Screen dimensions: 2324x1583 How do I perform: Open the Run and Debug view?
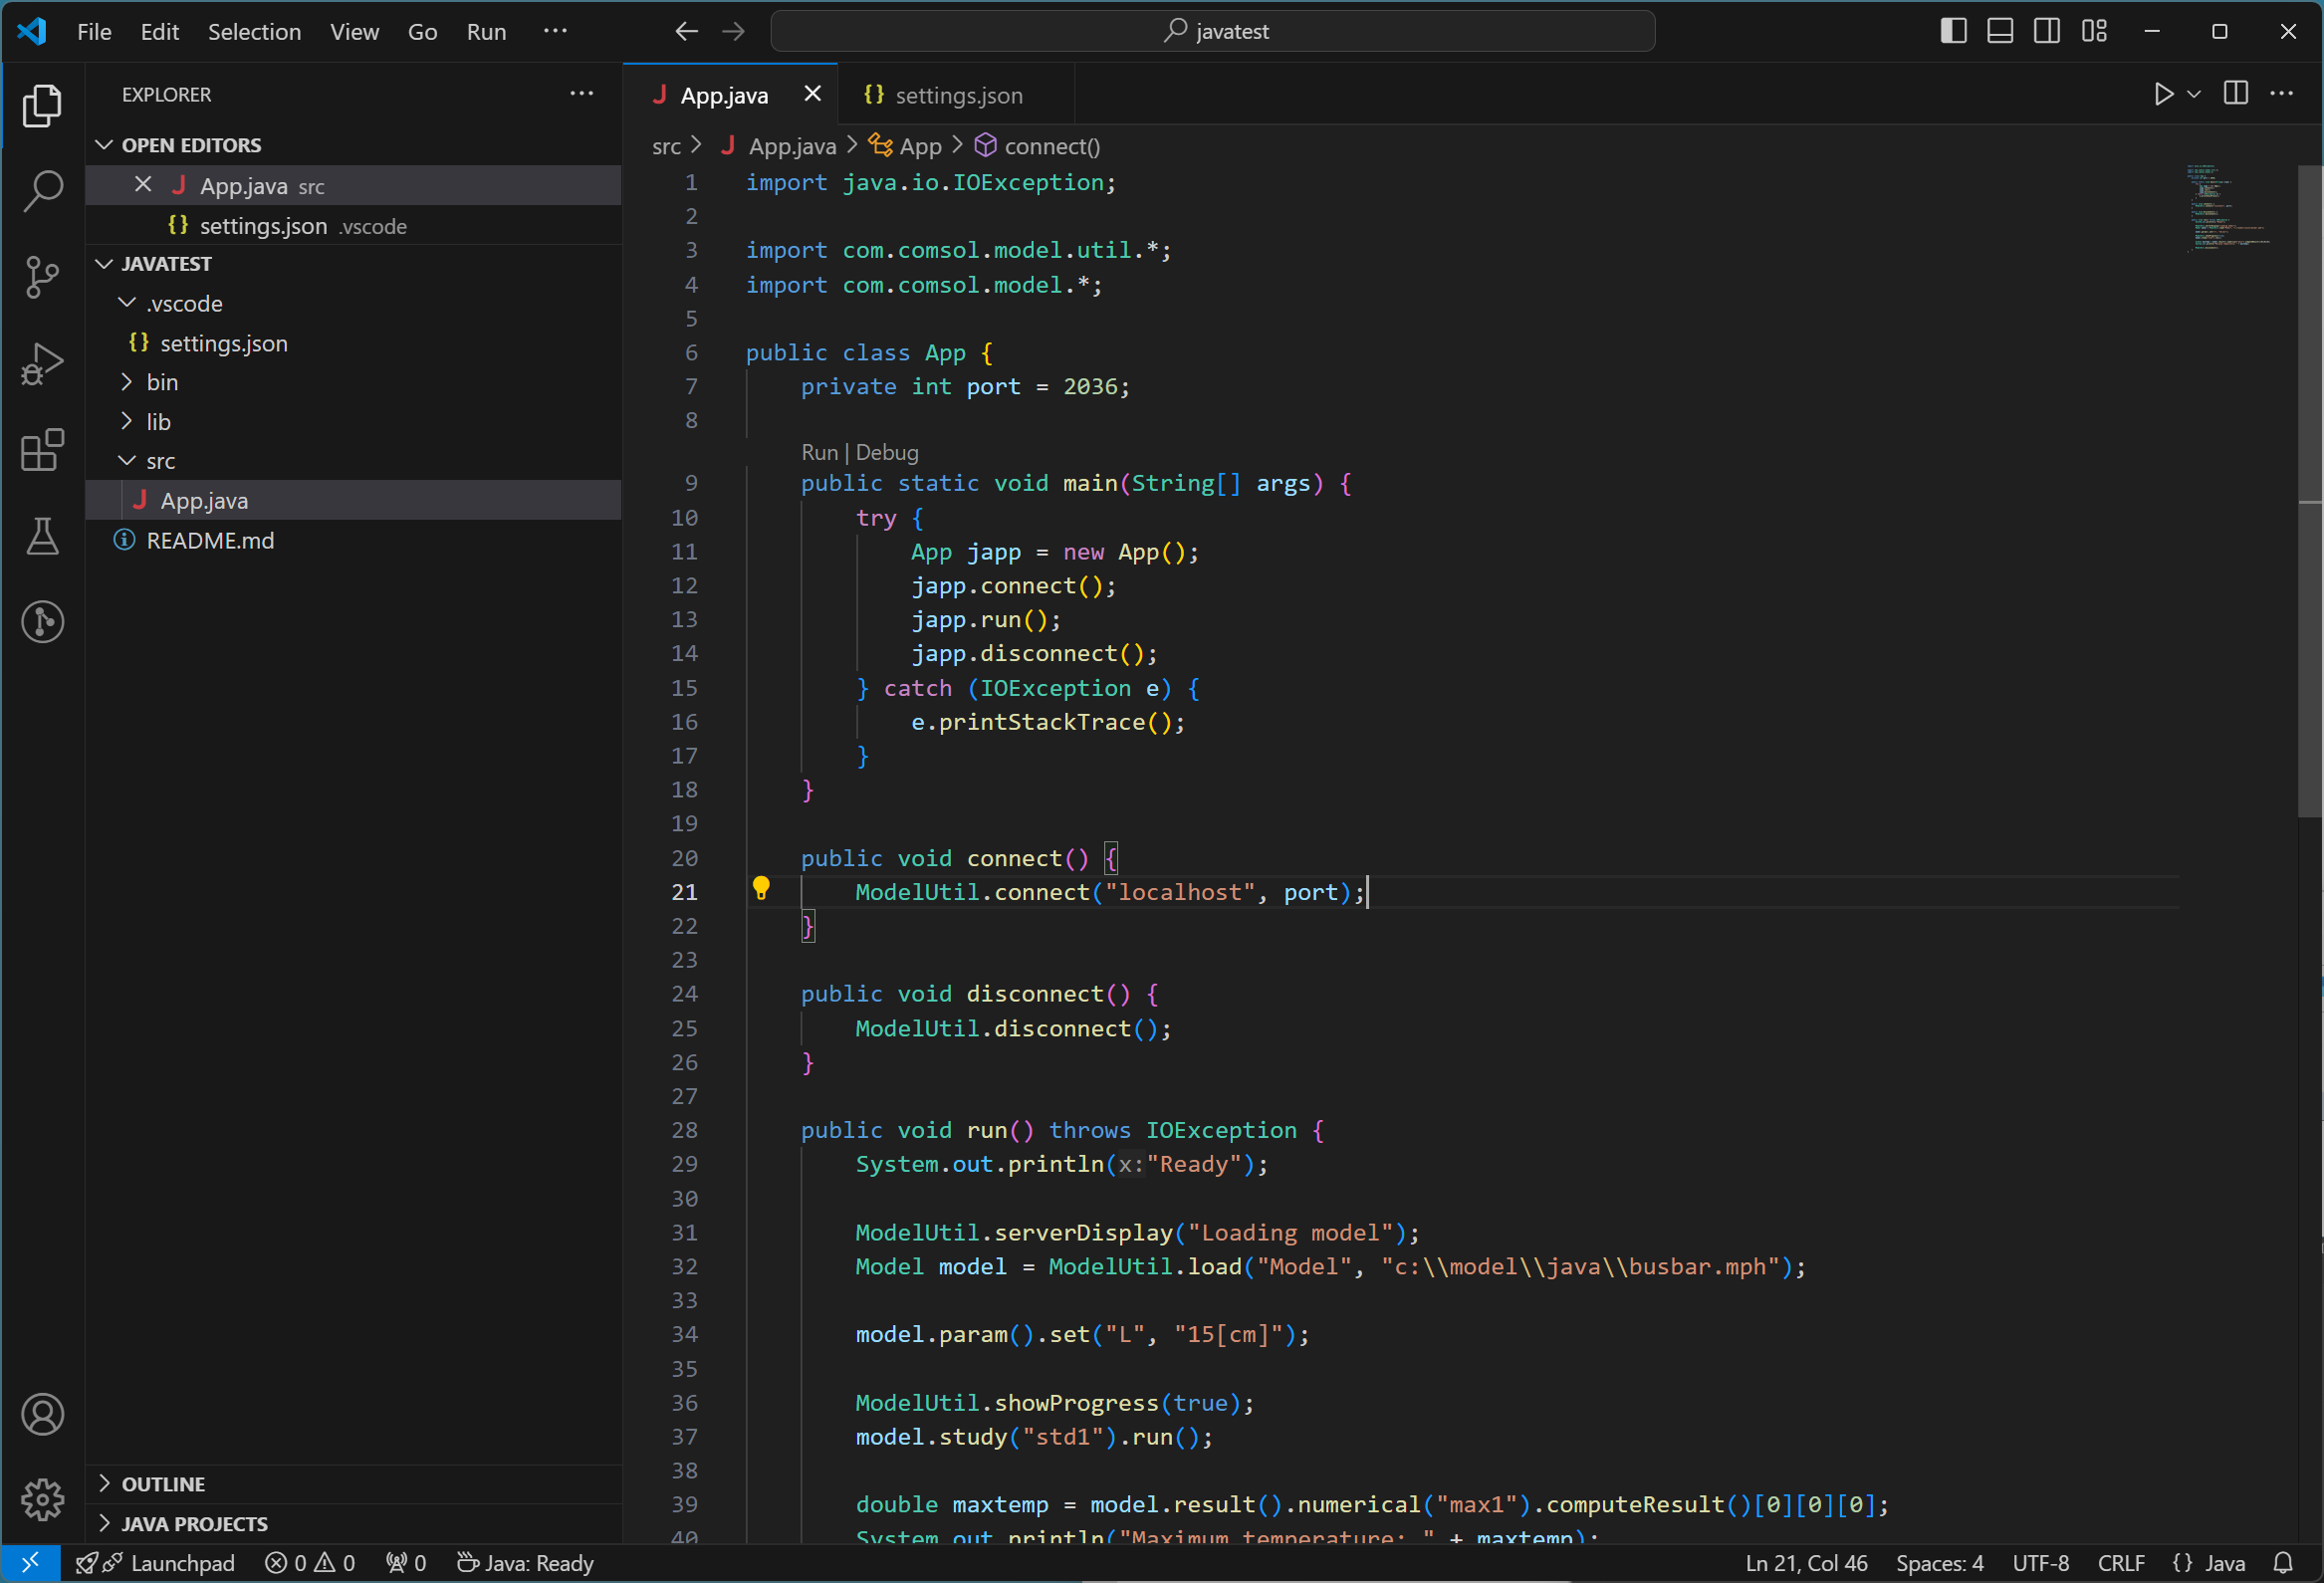42,363
